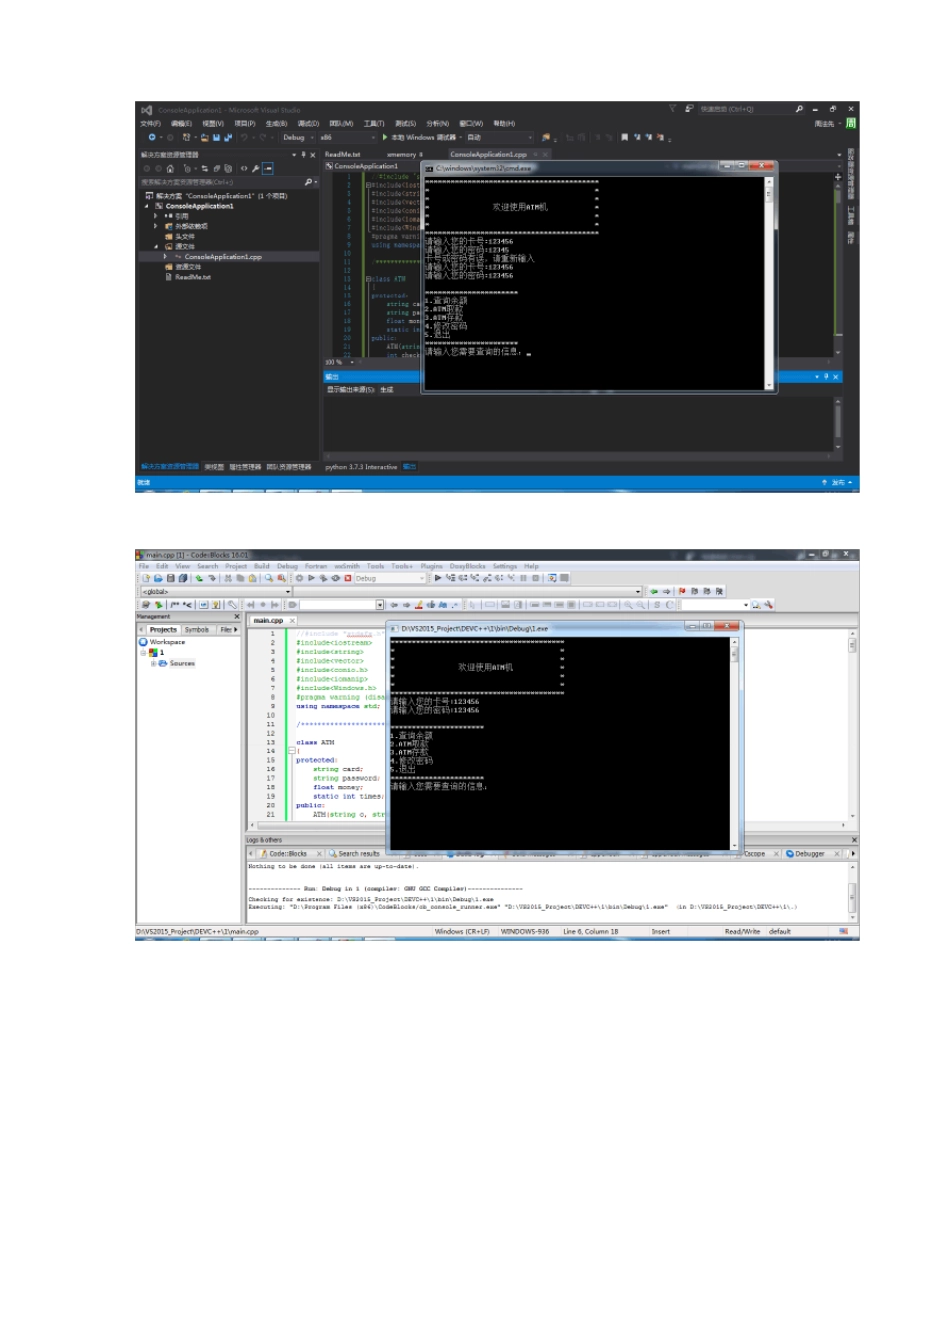The image size is (950, 1344).
Task: Click the Build gear icon in Code::Blocks
Action: tap(299, 578)
